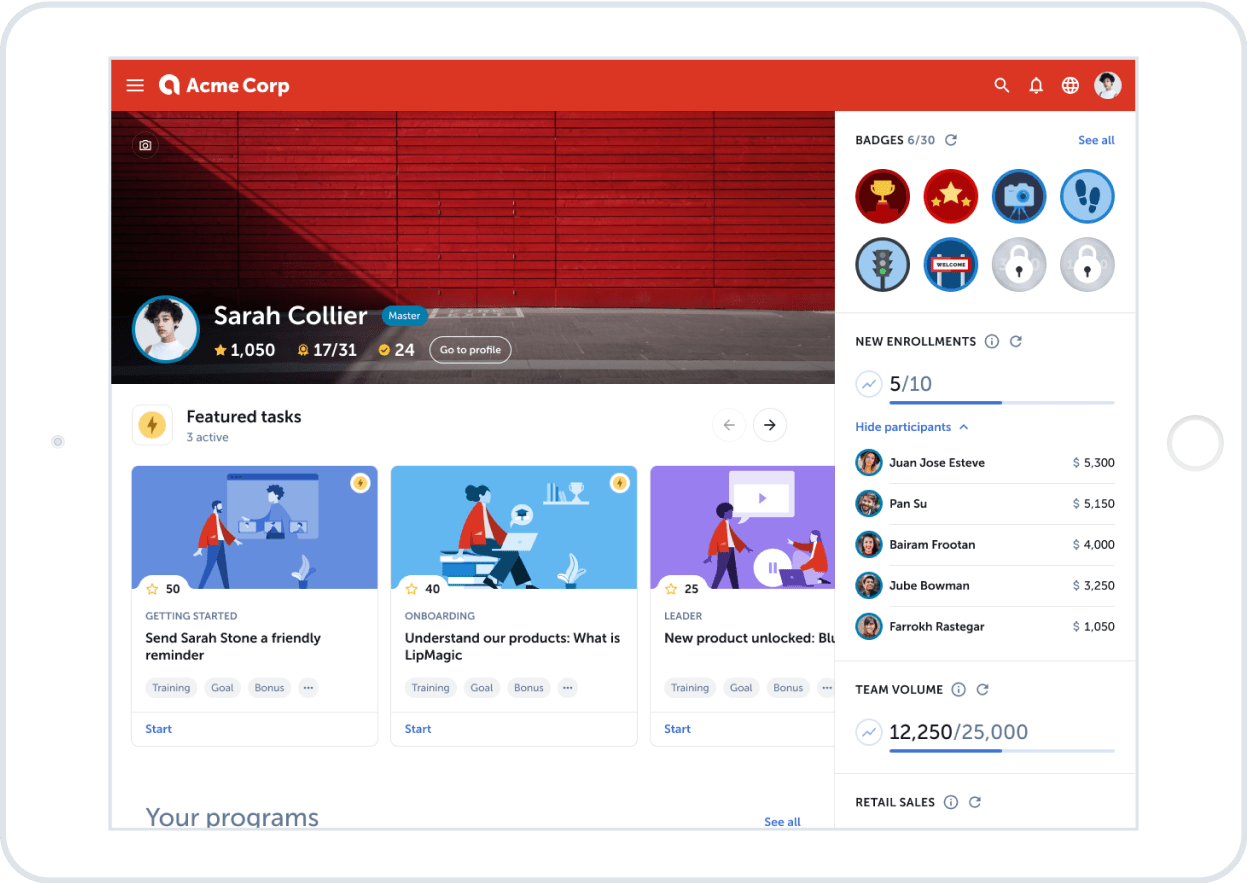This screenshot has height=883, width=1248.
Task: Click Training tag on Leader card
Action: [x=690, y=688]
